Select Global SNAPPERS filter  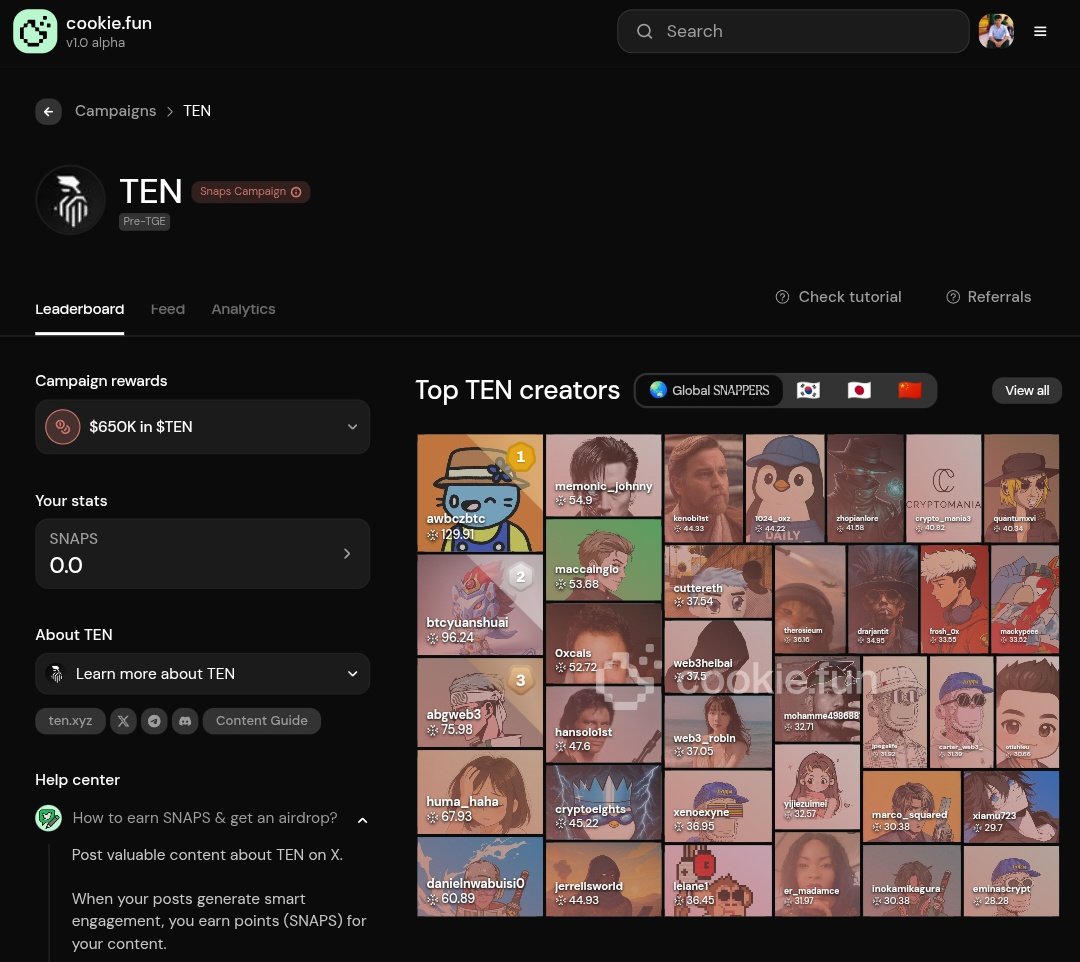pos(709,390)
